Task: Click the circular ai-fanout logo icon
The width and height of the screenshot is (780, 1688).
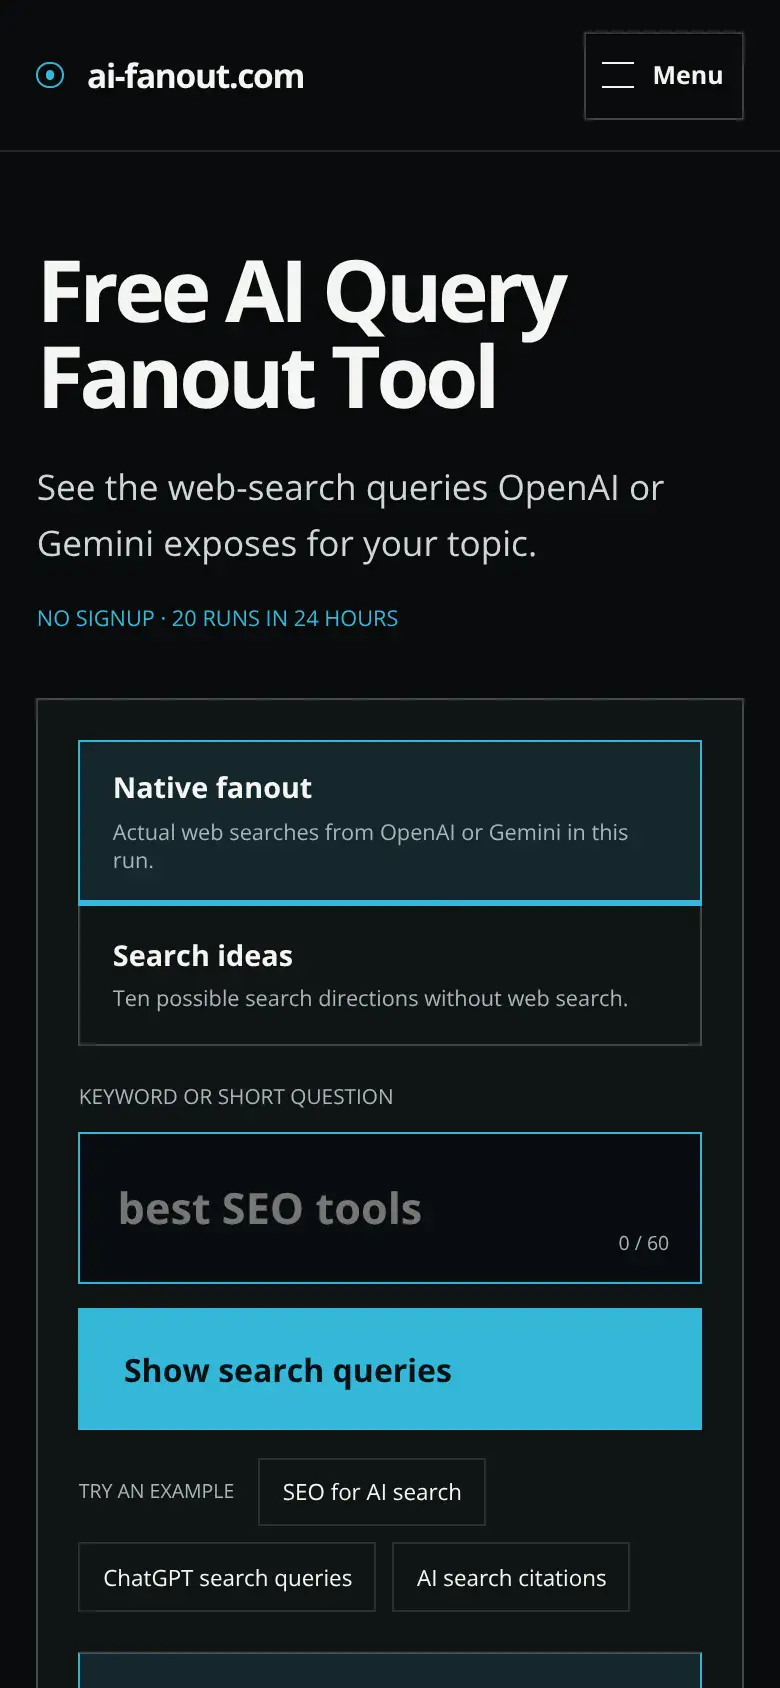Action: [50, 75]
